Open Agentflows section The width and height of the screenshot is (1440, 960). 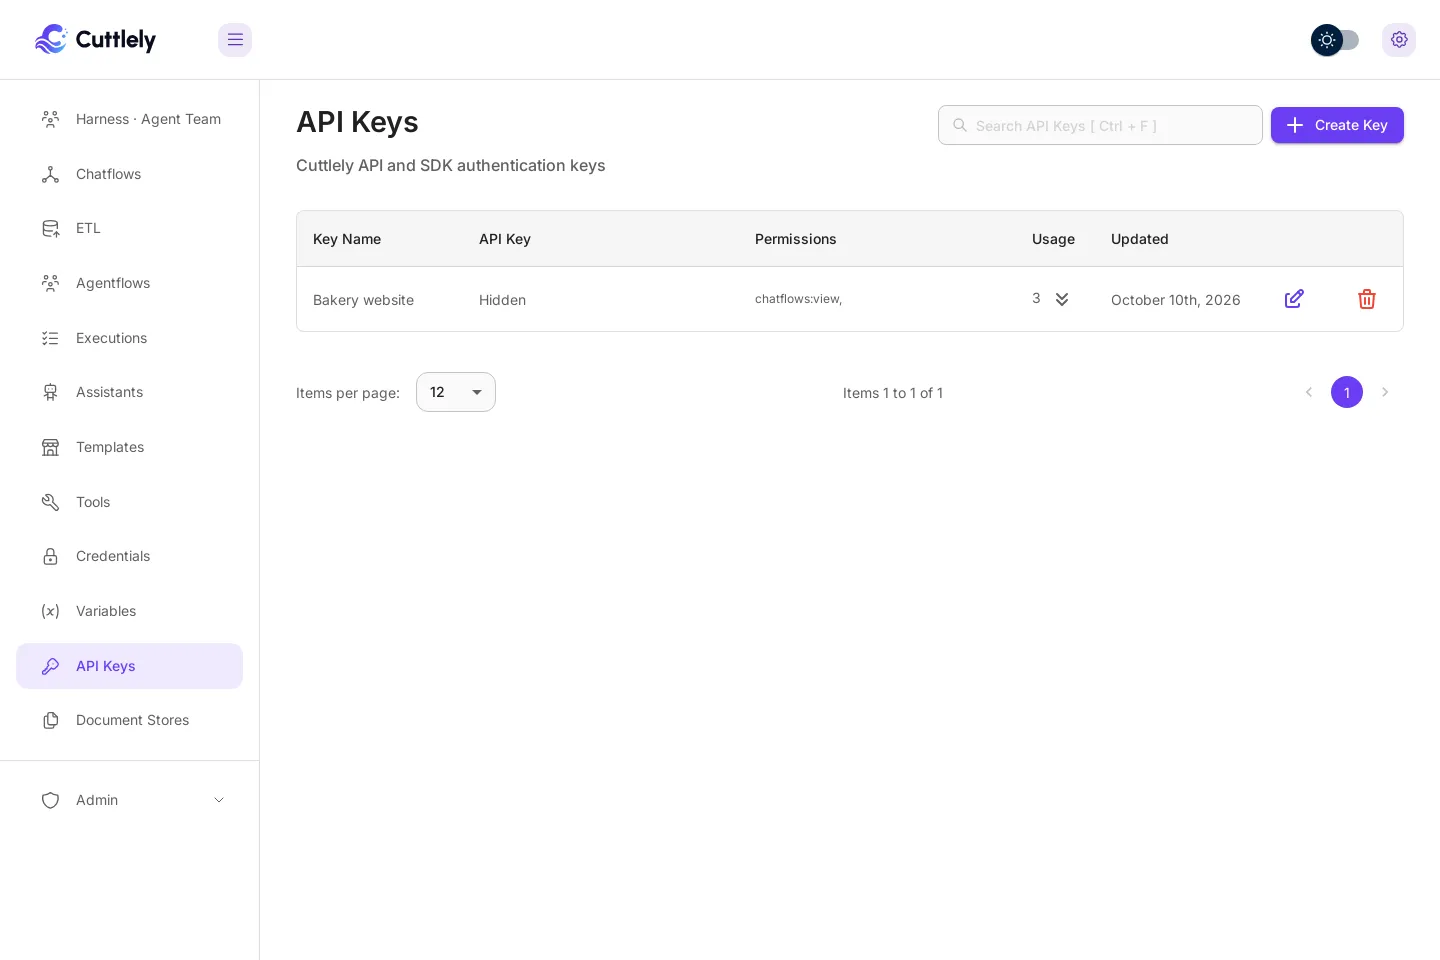pyautogui.click(x=130, y=283)
